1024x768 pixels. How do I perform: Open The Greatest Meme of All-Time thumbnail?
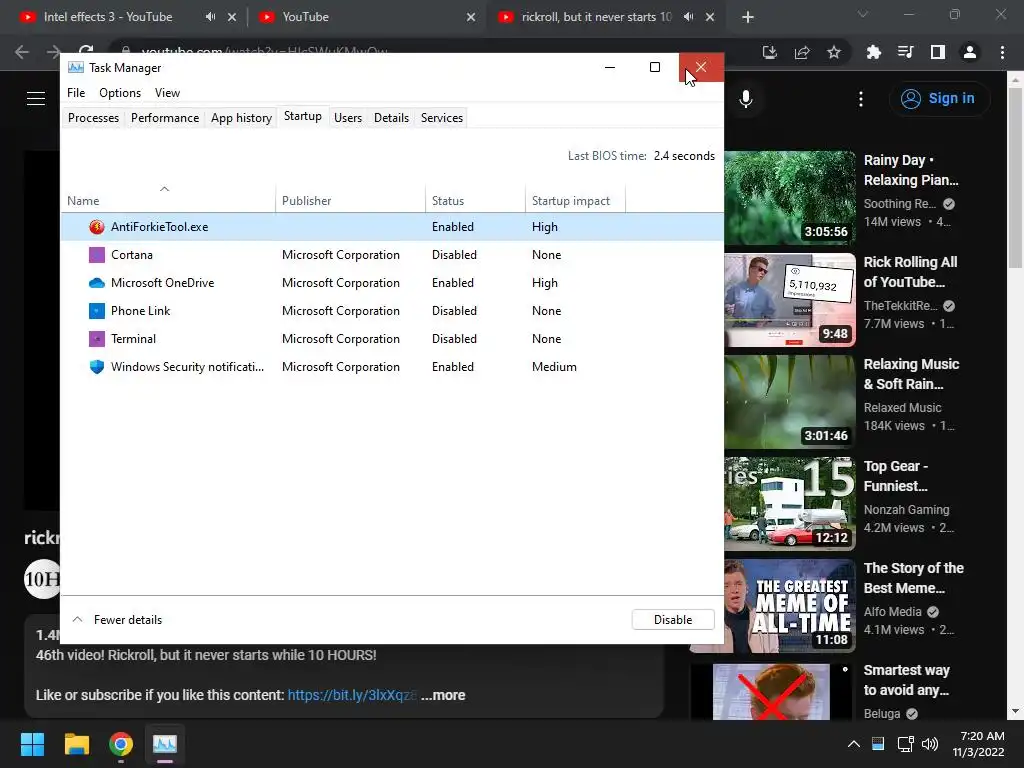(x=773, y=605)
